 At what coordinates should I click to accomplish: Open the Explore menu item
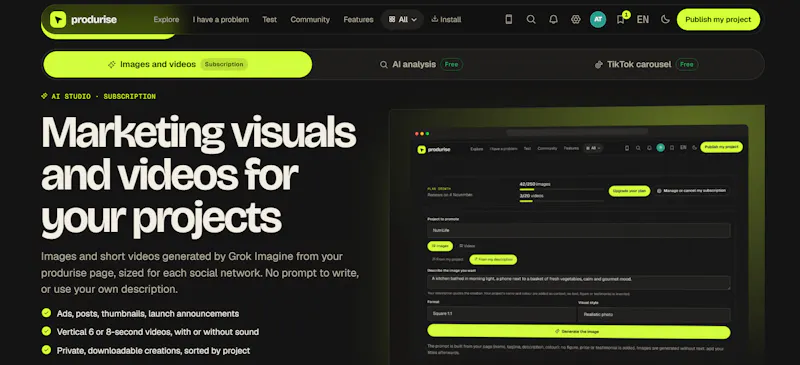point(166,19)
